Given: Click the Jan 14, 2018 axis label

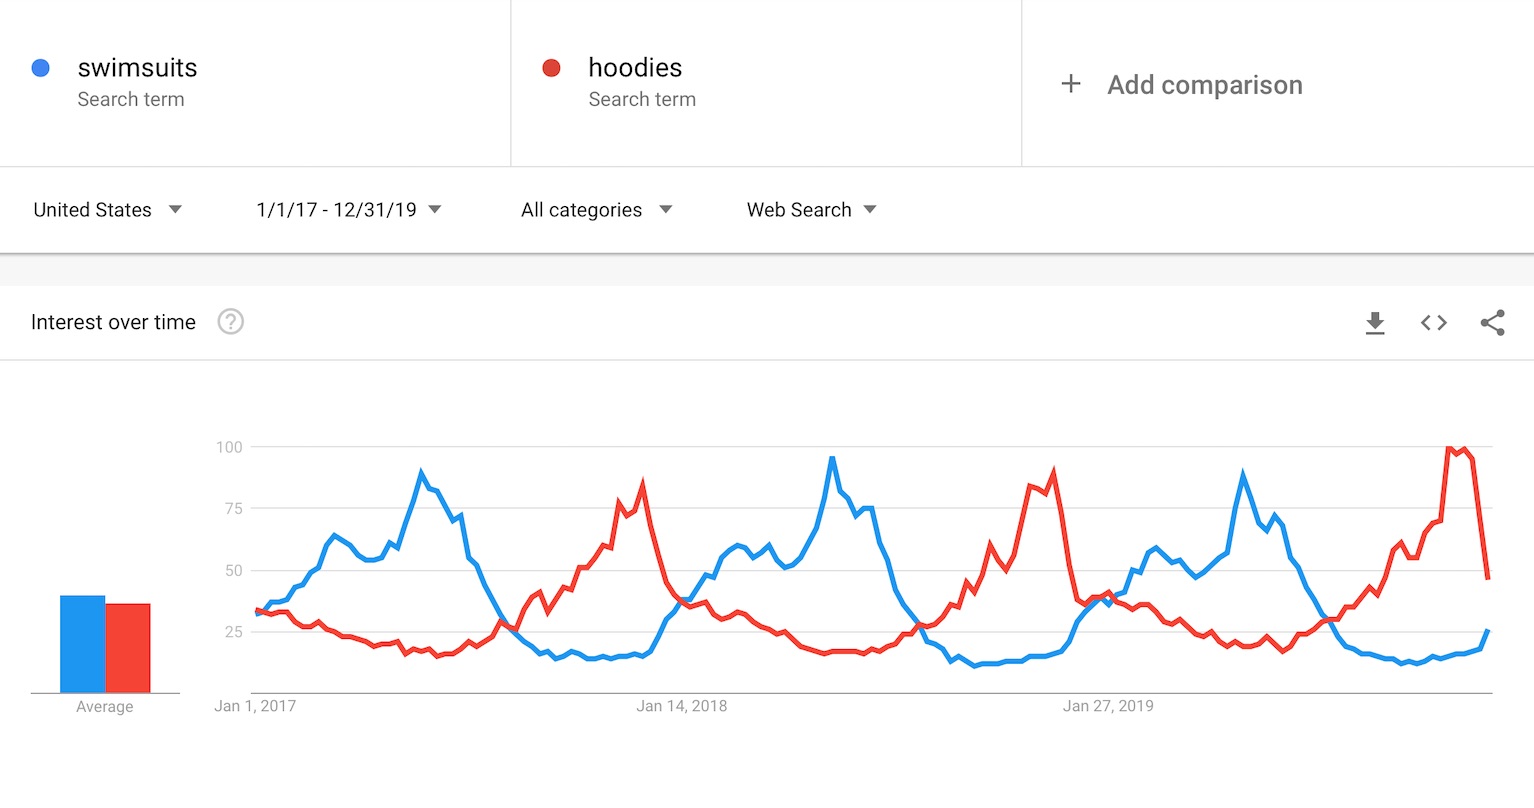Looking at the screenshot, I should tap(682, 706).
